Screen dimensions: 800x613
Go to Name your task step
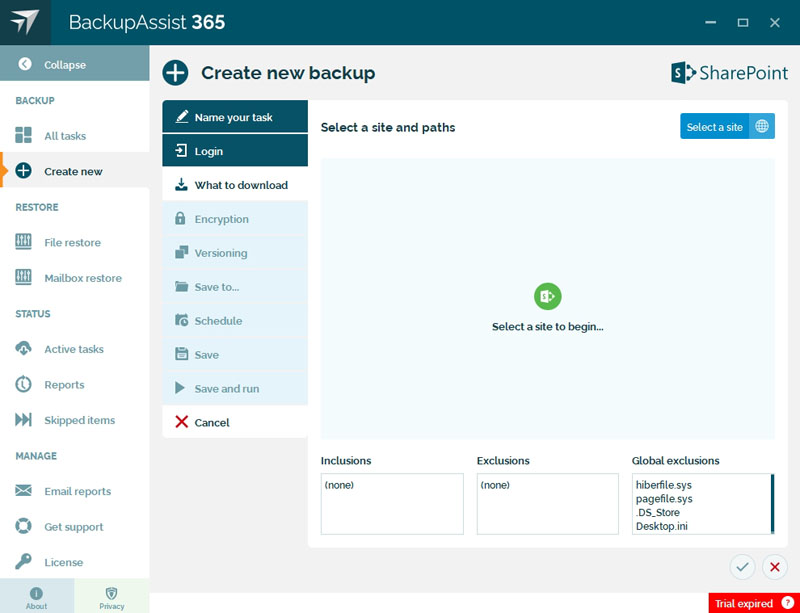click(x=235, y=117)
